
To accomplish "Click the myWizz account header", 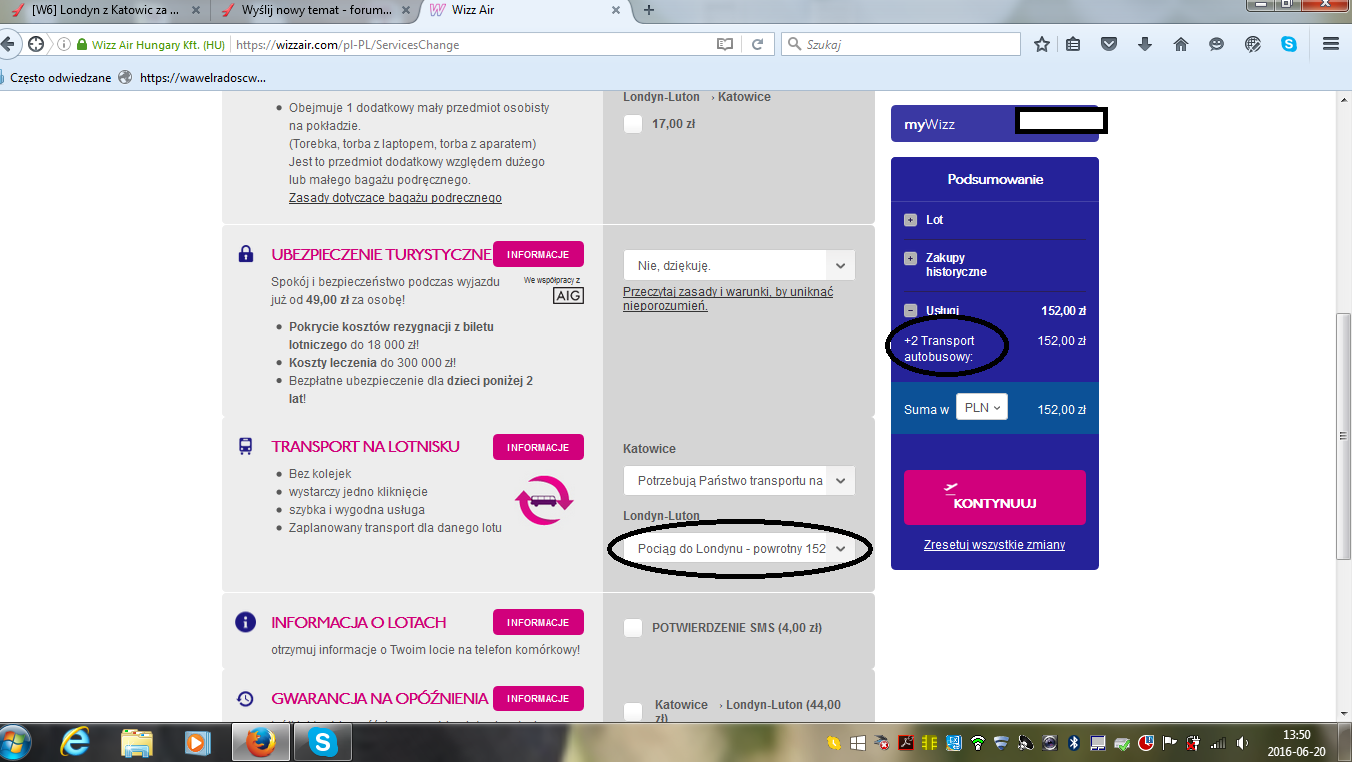I will [994, 124].
